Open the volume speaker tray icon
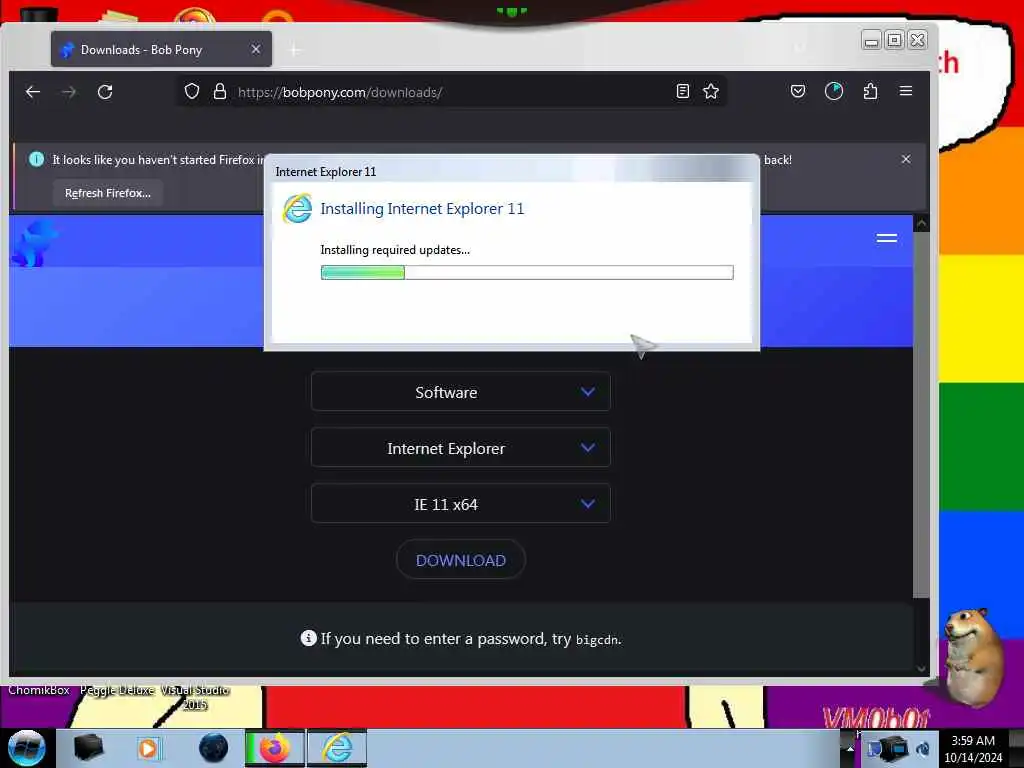Image resolution: width=1024 pixels, height=768 pixels. pos(923,749)
